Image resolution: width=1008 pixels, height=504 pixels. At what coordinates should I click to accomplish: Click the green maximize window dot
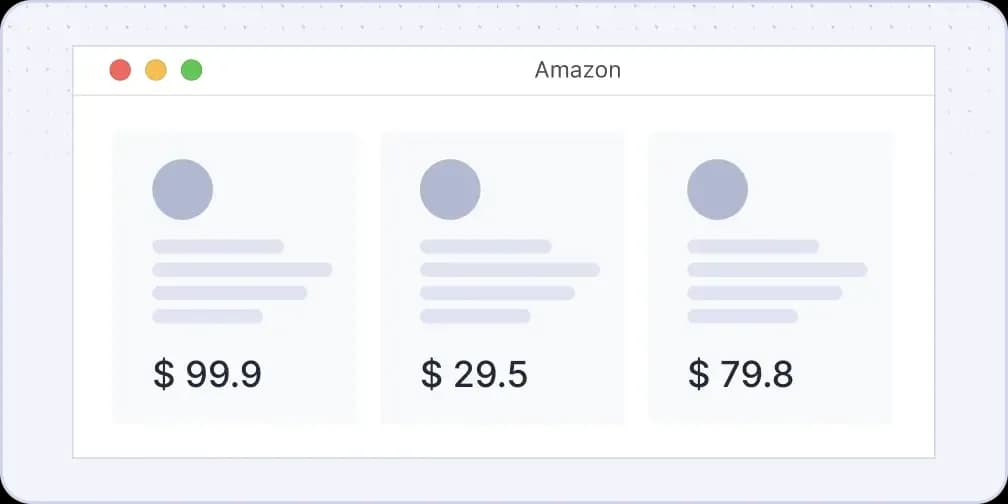click(x=191, y=70)
